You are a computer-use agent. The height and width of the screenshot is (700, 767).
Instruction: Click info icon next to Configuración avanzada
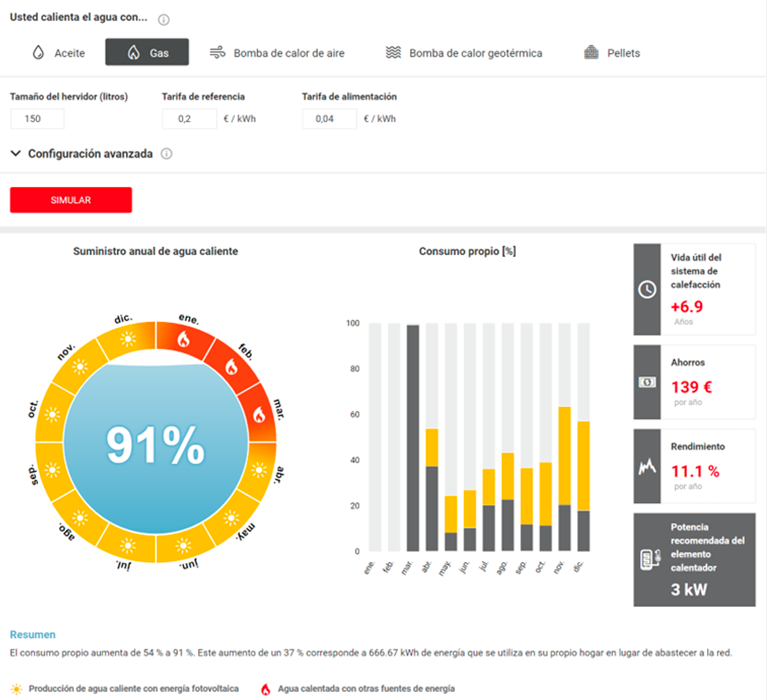click(x=167, y=154)
